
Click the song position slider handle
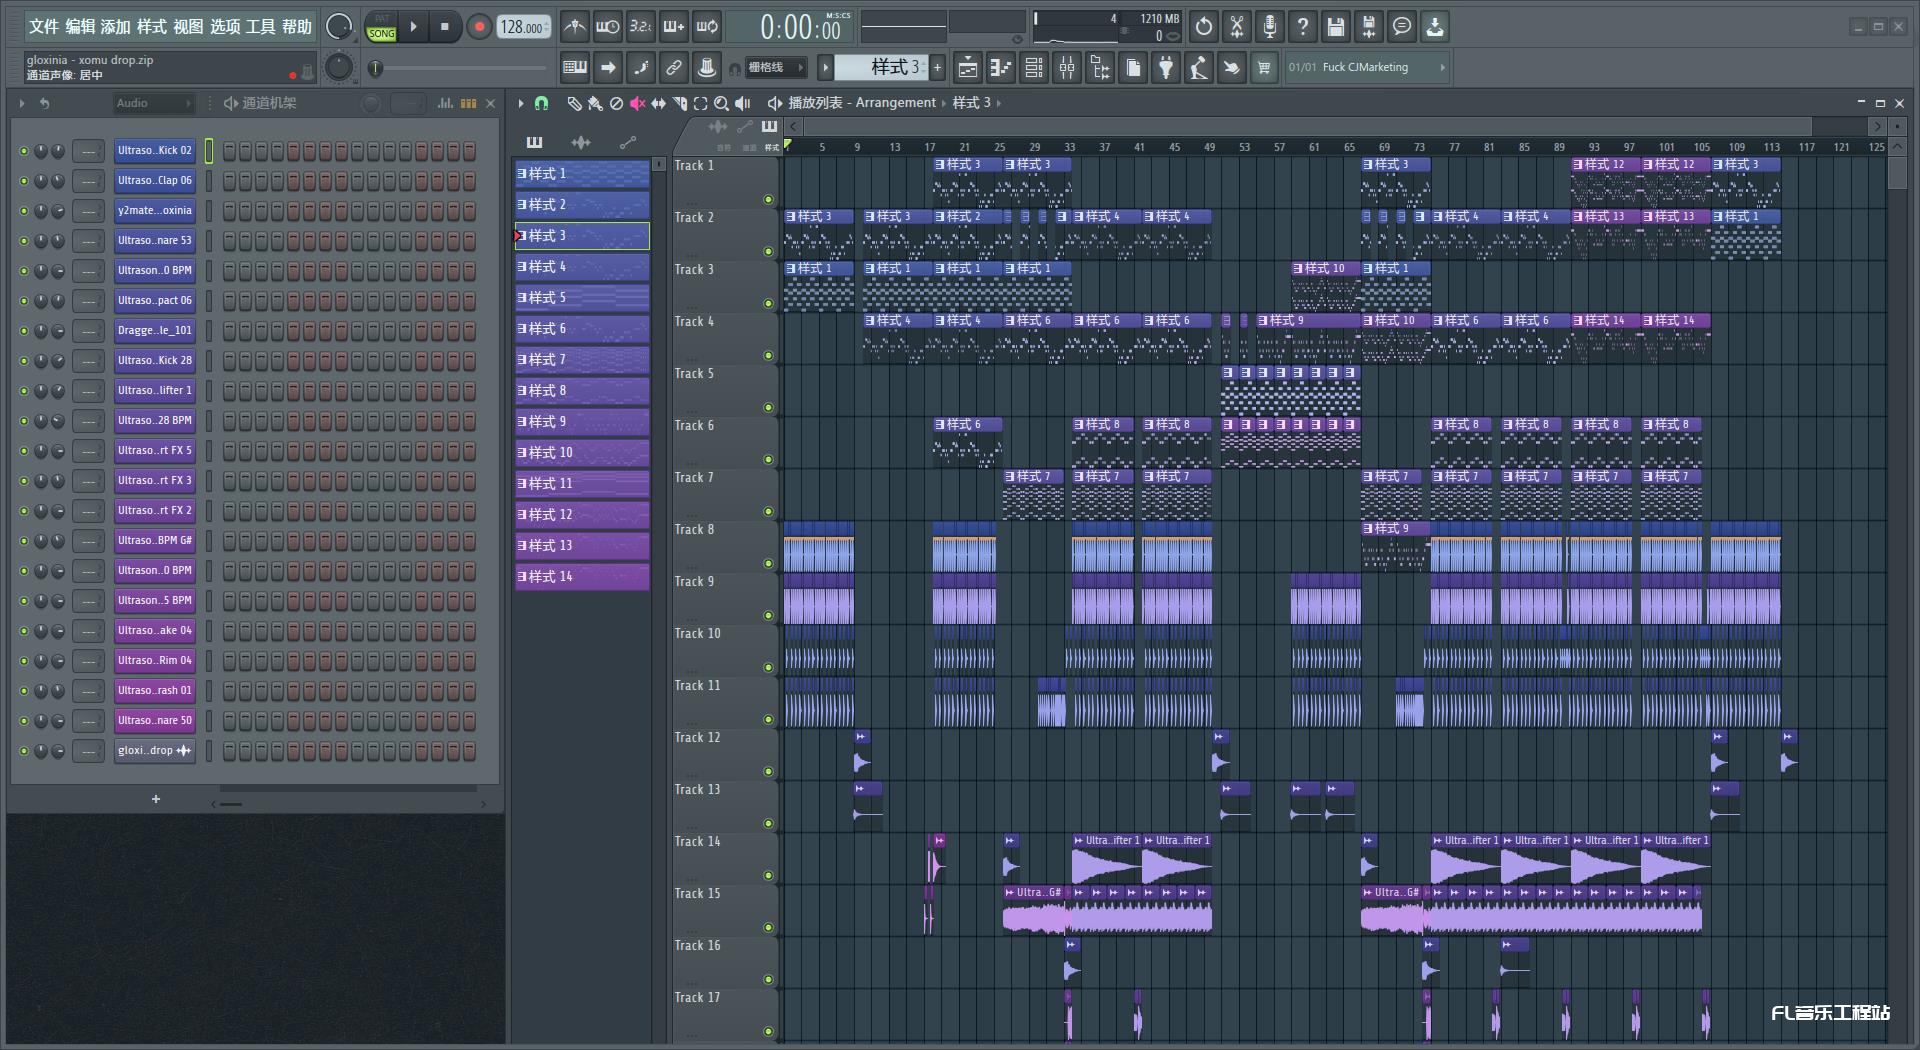point(375,68)
